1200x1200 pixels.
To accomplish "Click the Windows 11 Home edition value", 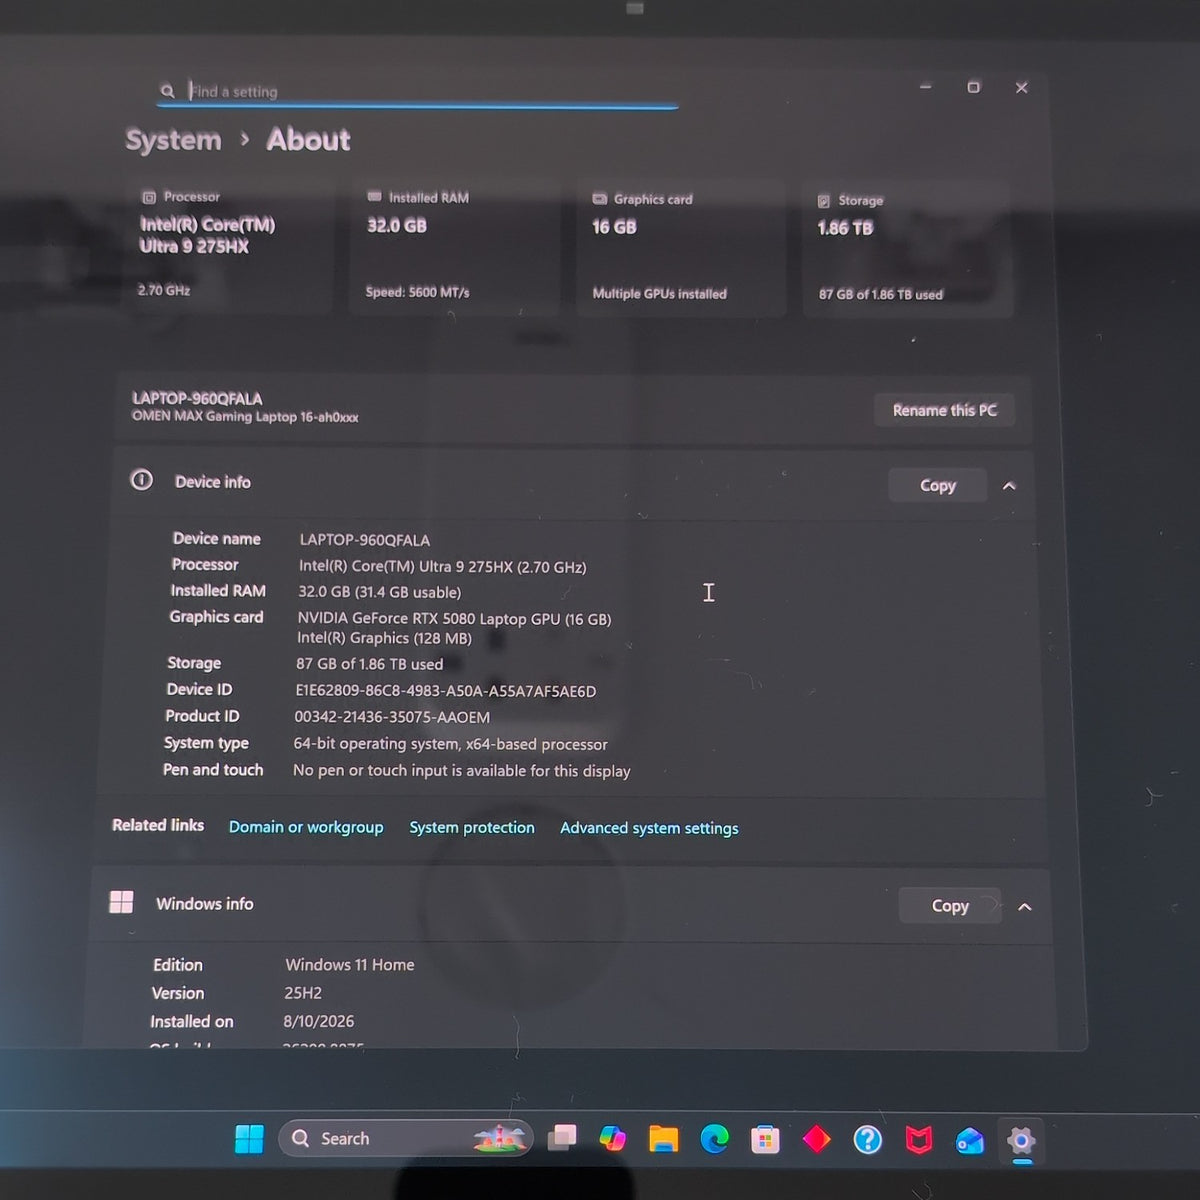I will point(350,965).
